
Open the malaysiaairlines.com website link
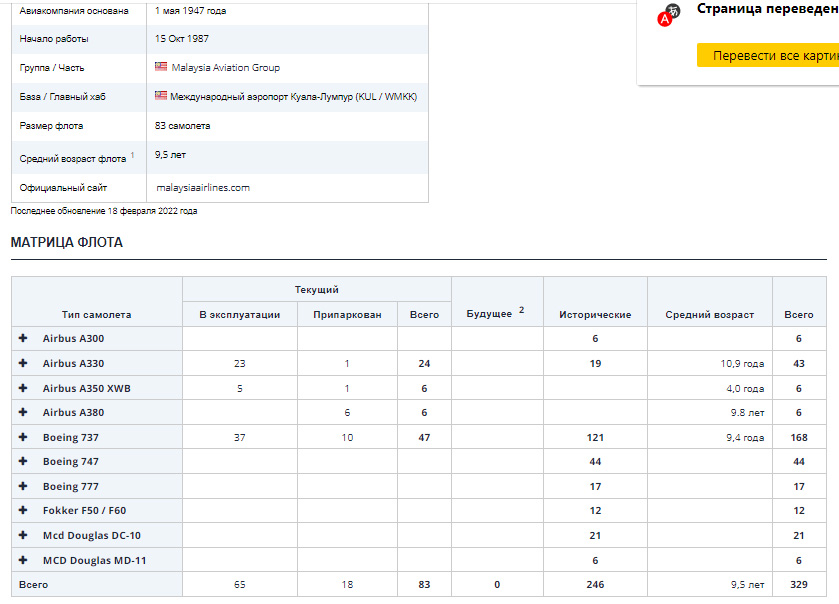click(203, 188)
